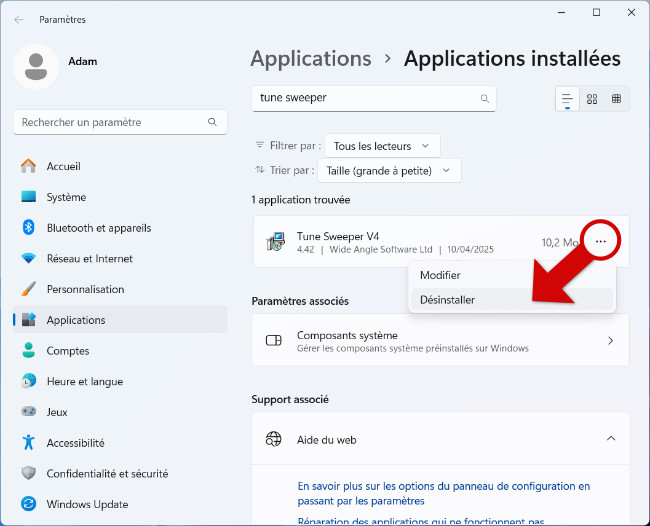Click the Accessibilité person icon

pyautogui.click(x=28, y=442)
